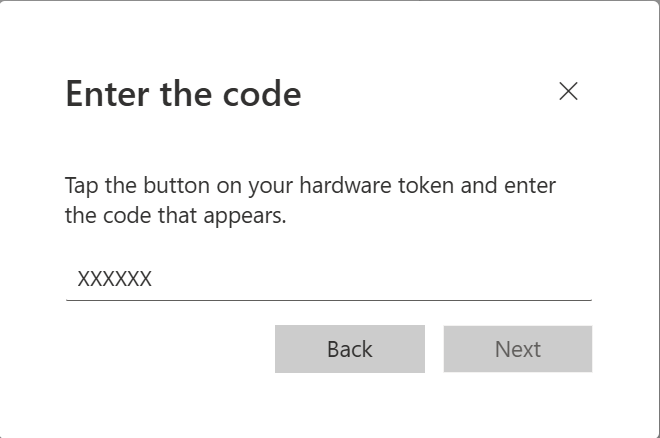Click the grayed-out Next button

[518, 349]
